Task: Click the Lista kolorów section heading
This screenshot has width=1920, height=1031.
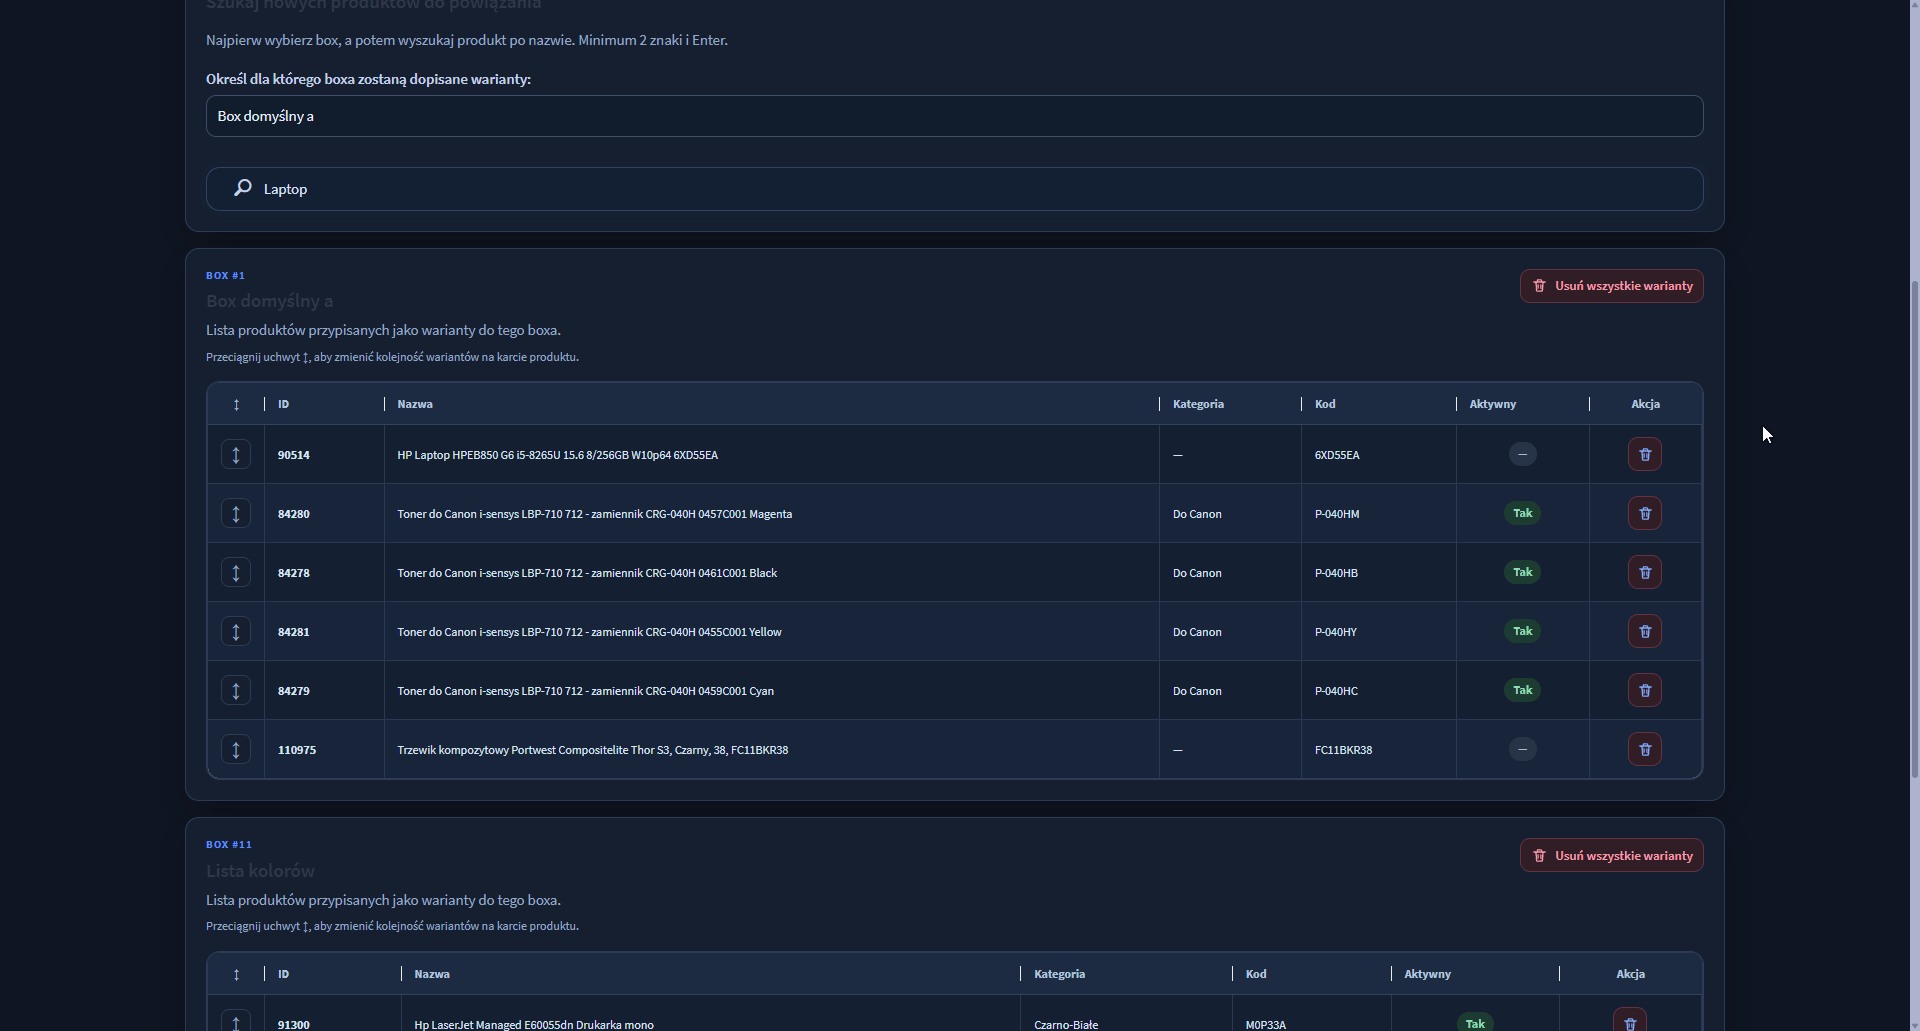Action: (260, 871)
